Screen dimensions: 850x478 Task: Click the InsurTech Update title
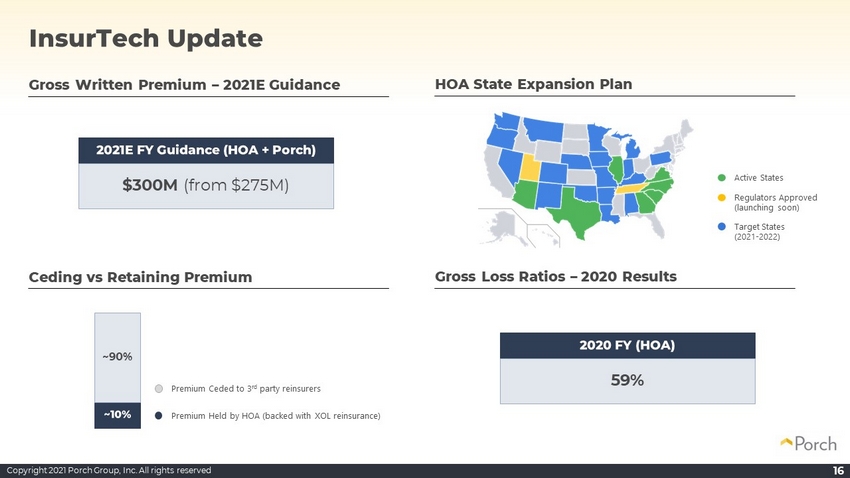point(146,38)
